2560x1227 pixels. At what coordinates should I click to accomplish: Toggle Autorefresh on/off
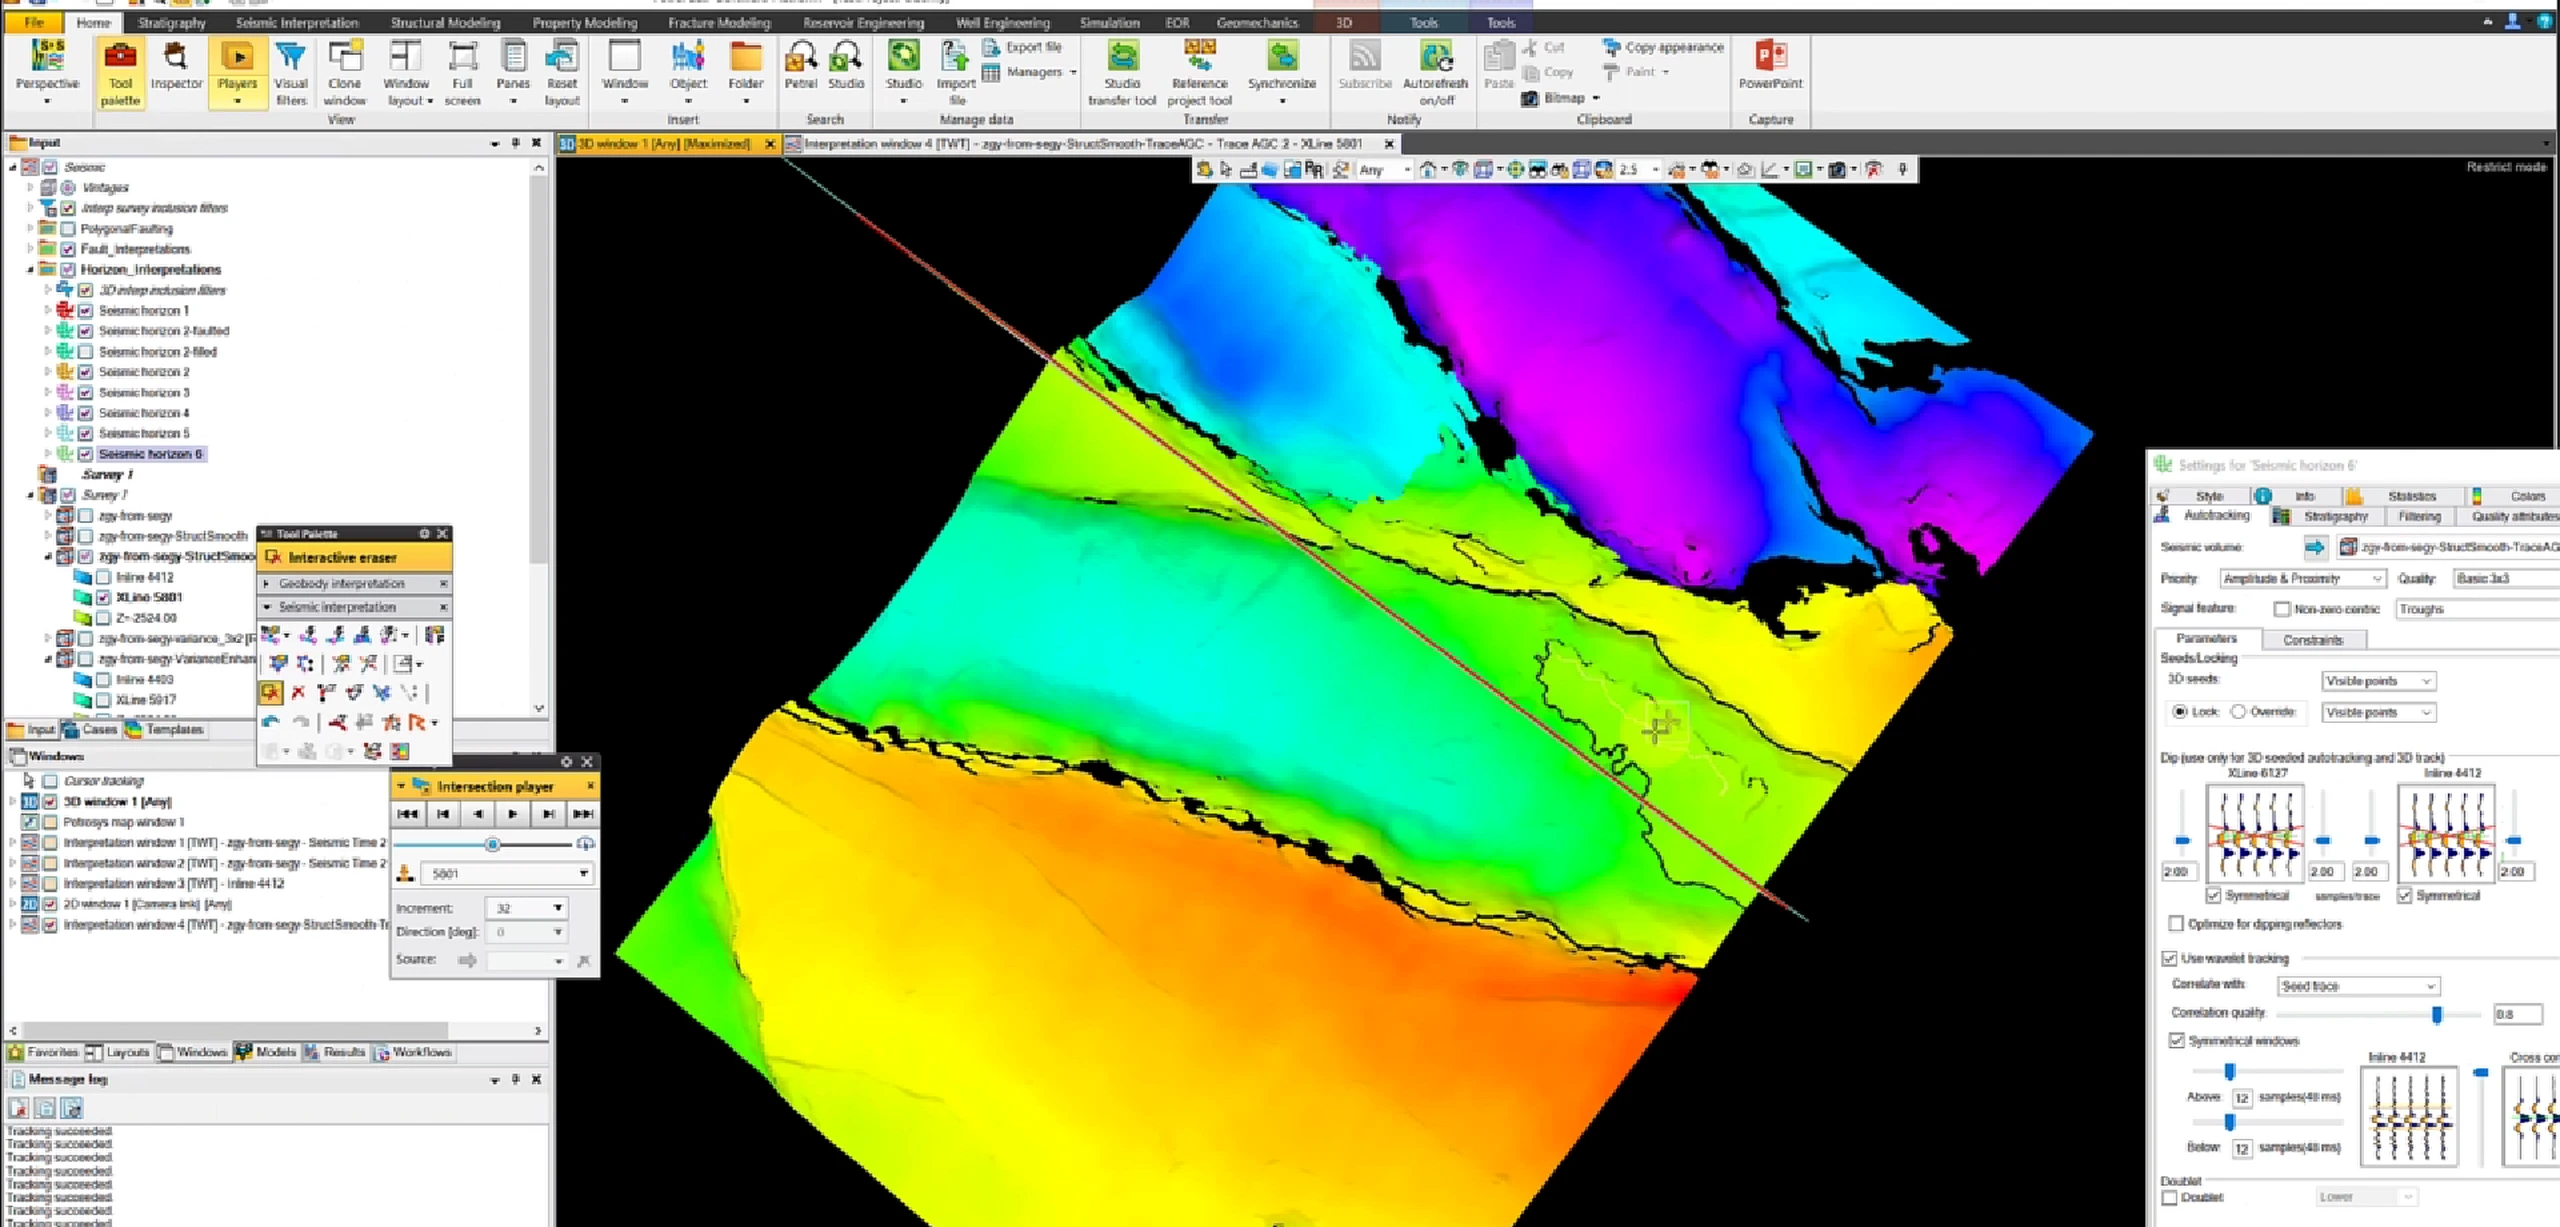click(1436, 73)
